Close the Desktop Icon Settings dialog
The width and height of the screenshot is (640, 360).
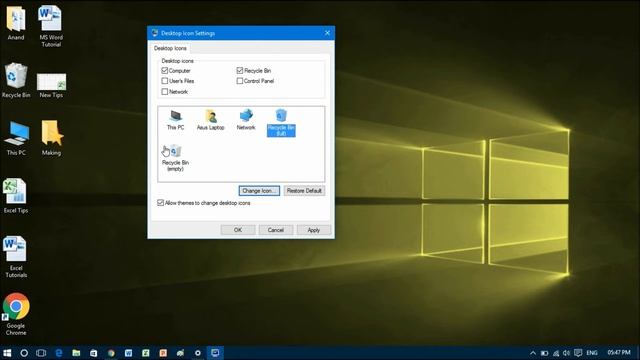point(327,33)
